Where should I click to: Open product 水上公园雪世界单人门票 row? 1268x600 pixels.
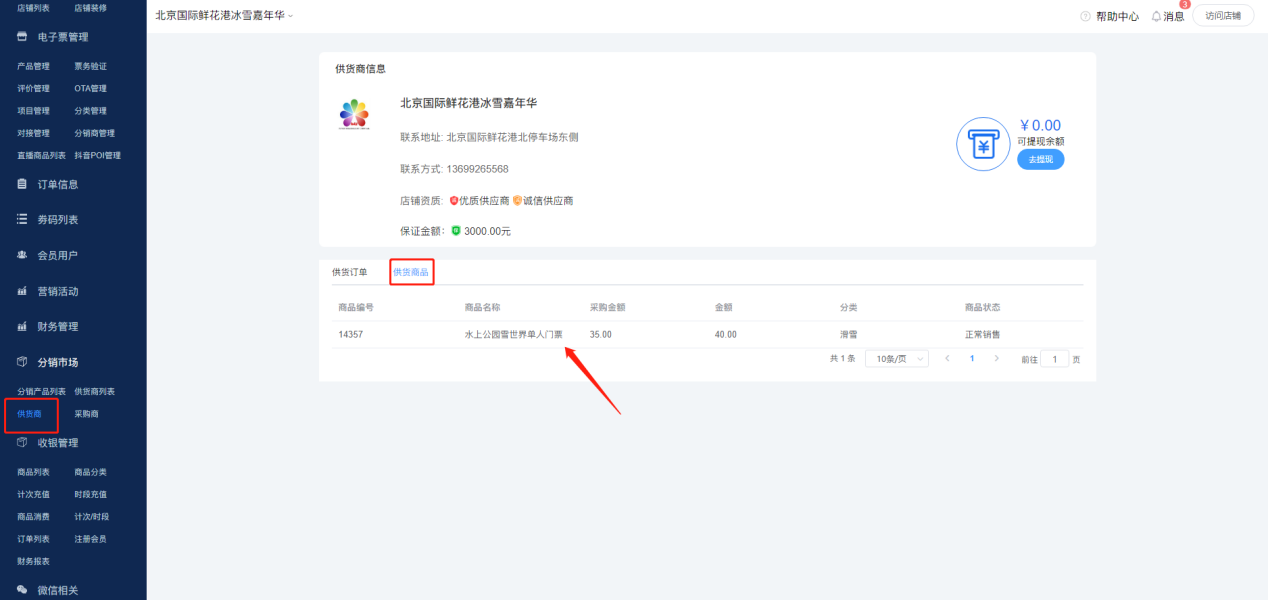[x=513, y=335]
